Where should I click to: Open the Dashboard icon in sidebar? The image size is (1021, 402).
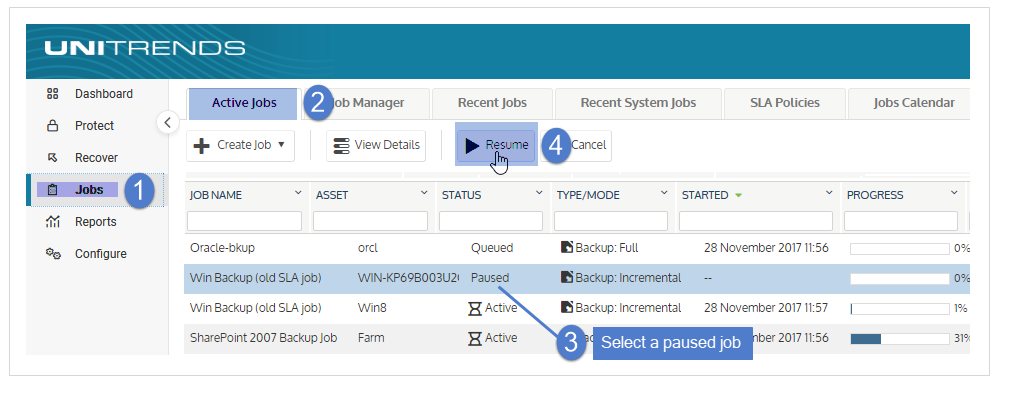[53, 94]
